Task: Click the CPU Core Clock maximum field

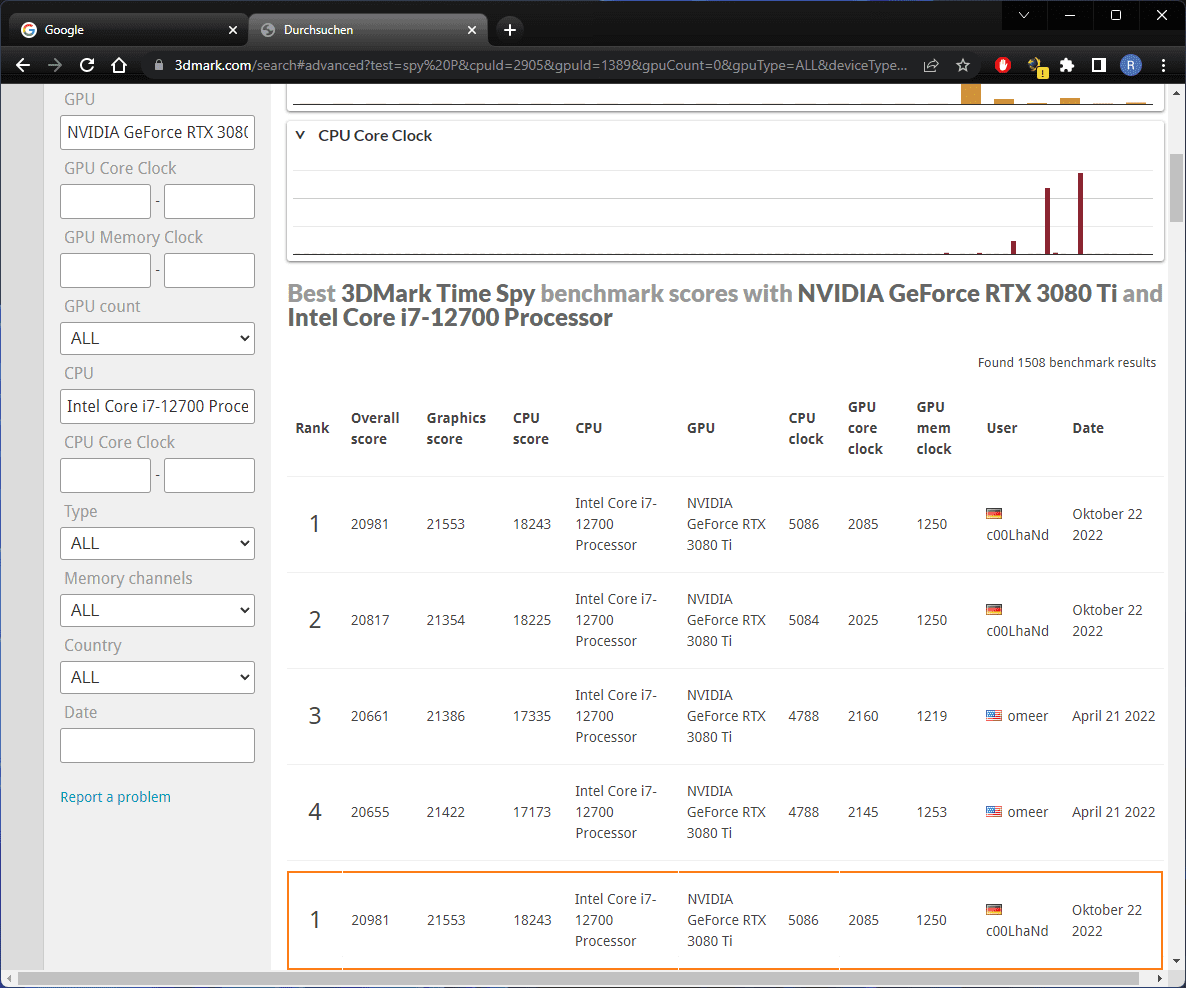Action: [210, 475]
